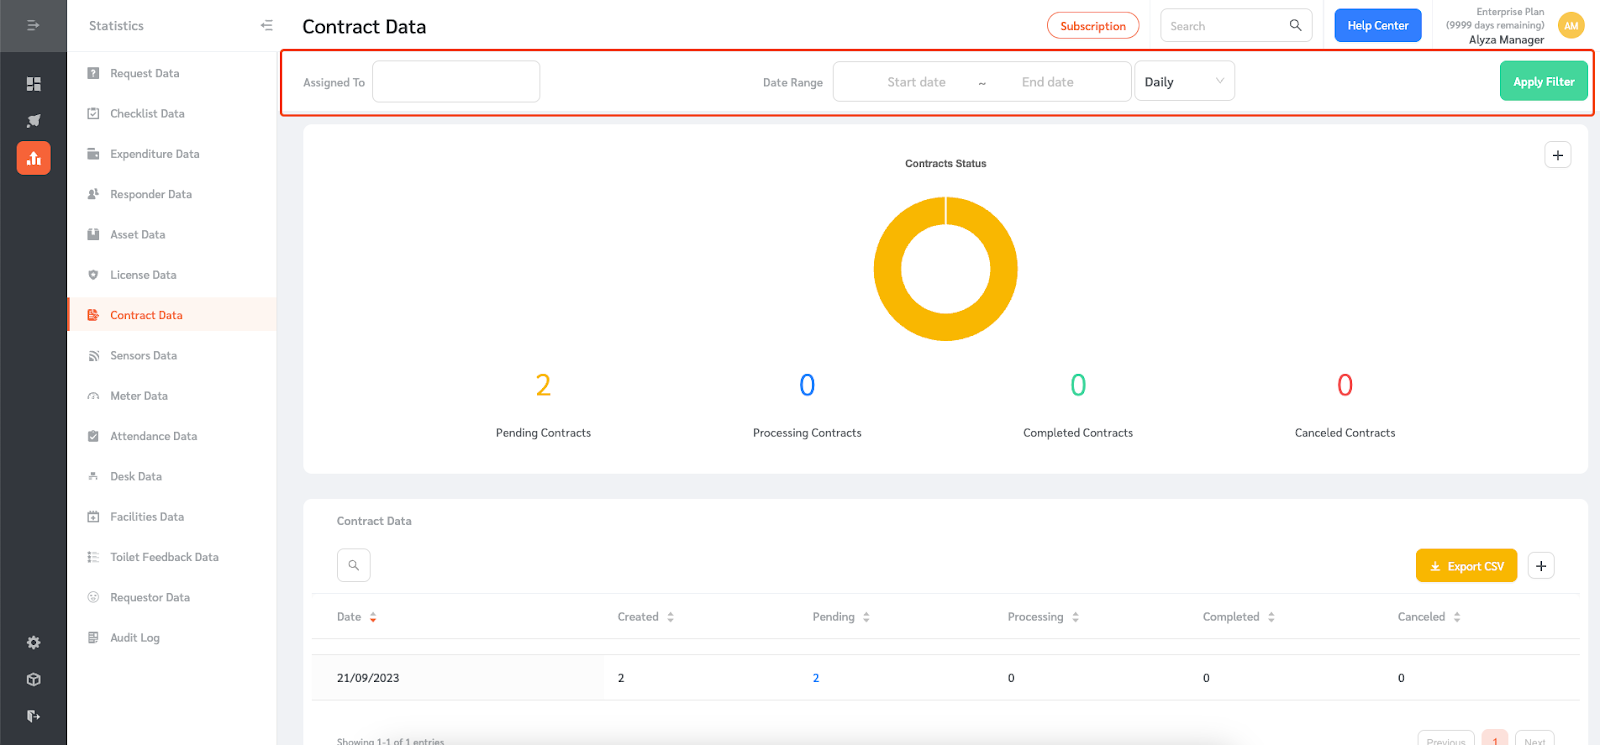Click the Canceled Contracts count 0
The image size is (1600, 745).
[1345, 385]
